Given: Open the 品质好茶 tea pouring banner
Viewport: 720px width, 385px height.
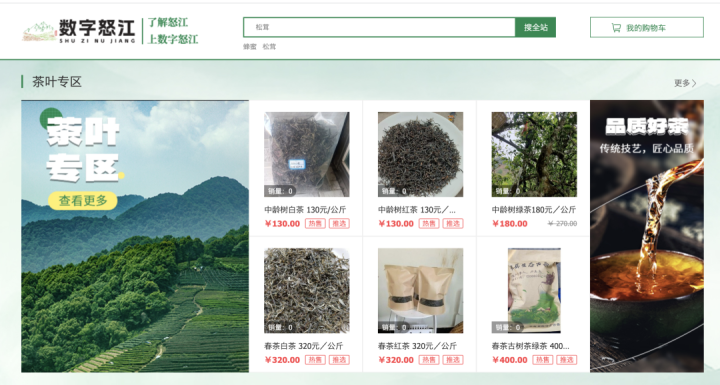Looking at the screenshot, I should tap(647, 236).
